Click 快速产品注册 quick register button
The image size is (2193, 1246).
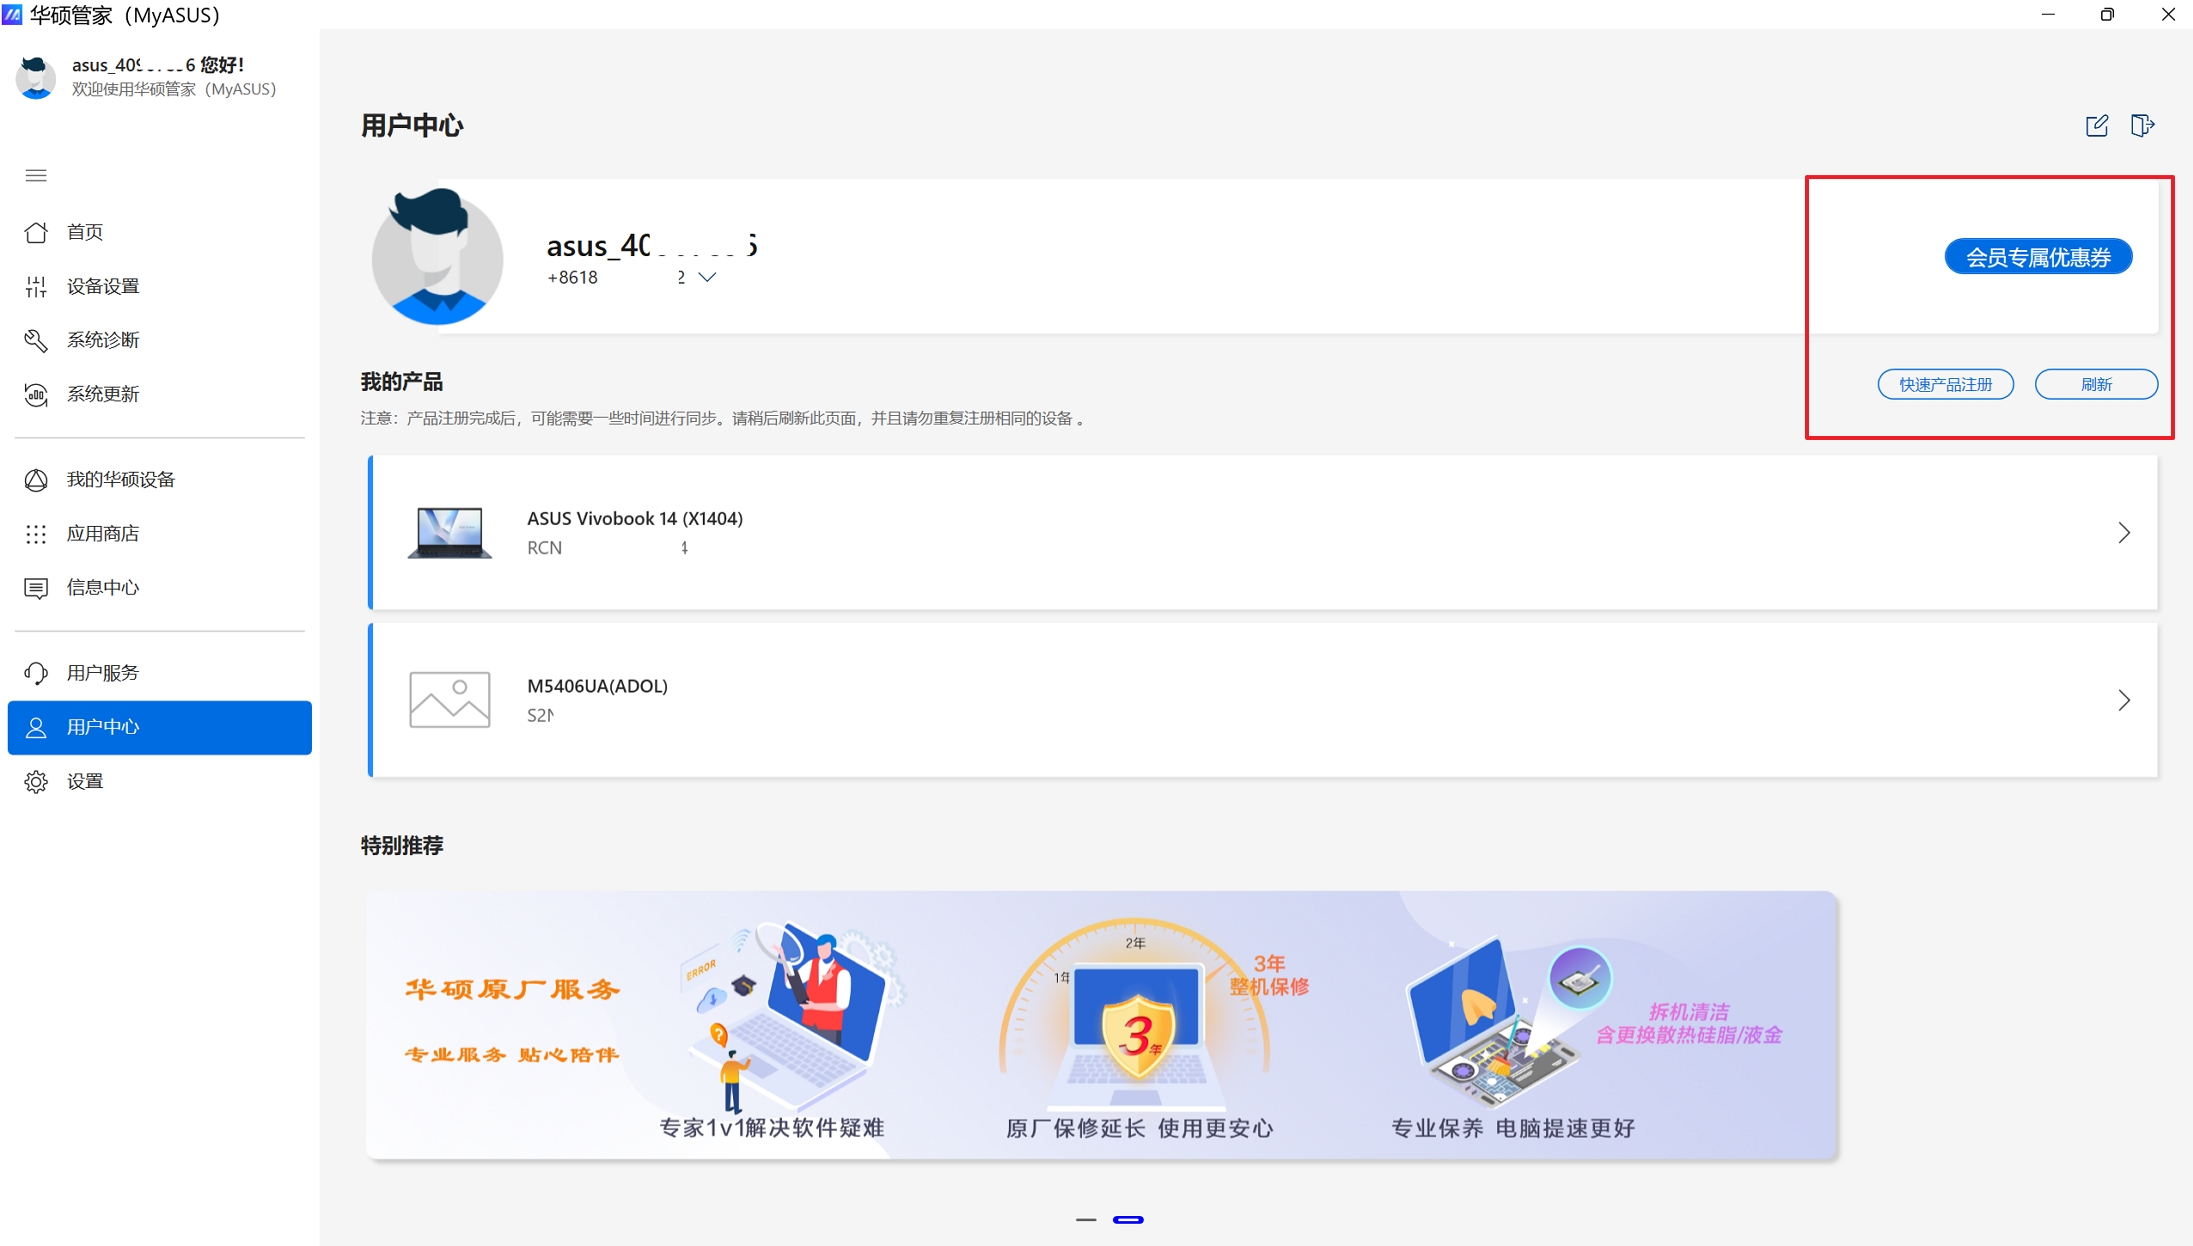(x=1944, y=384)
